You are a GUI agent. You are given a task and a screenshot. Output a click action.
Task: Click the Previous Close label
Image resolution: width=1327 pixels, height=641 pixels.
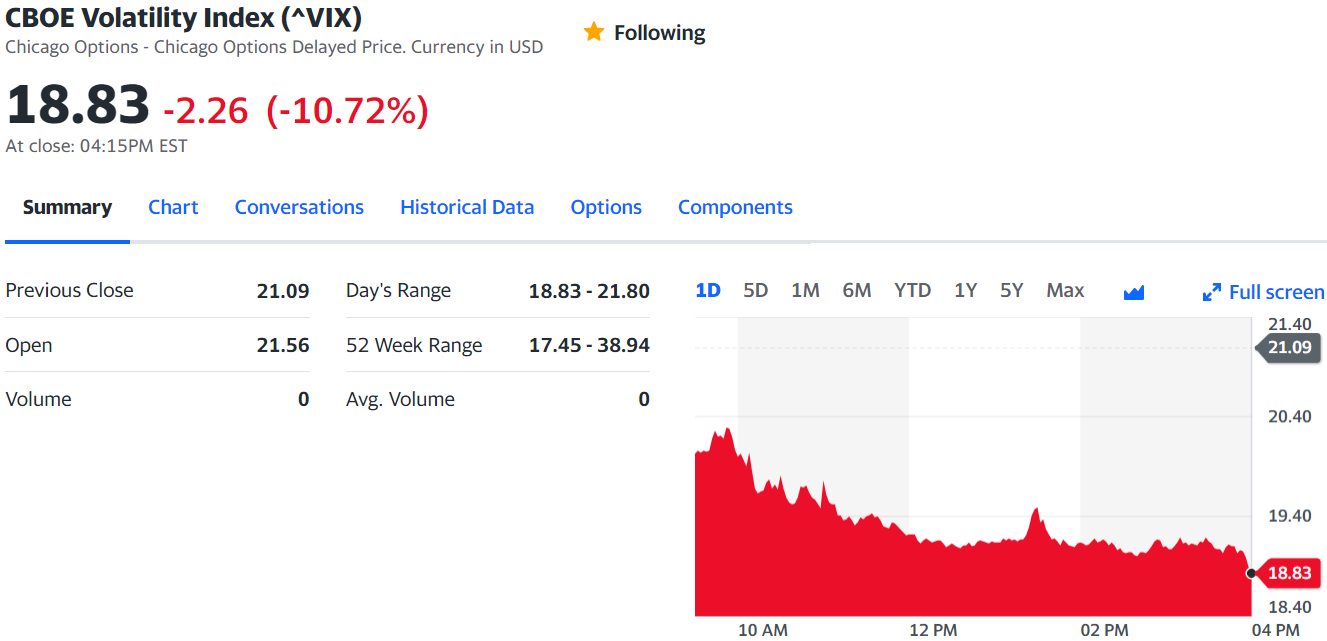69,290
